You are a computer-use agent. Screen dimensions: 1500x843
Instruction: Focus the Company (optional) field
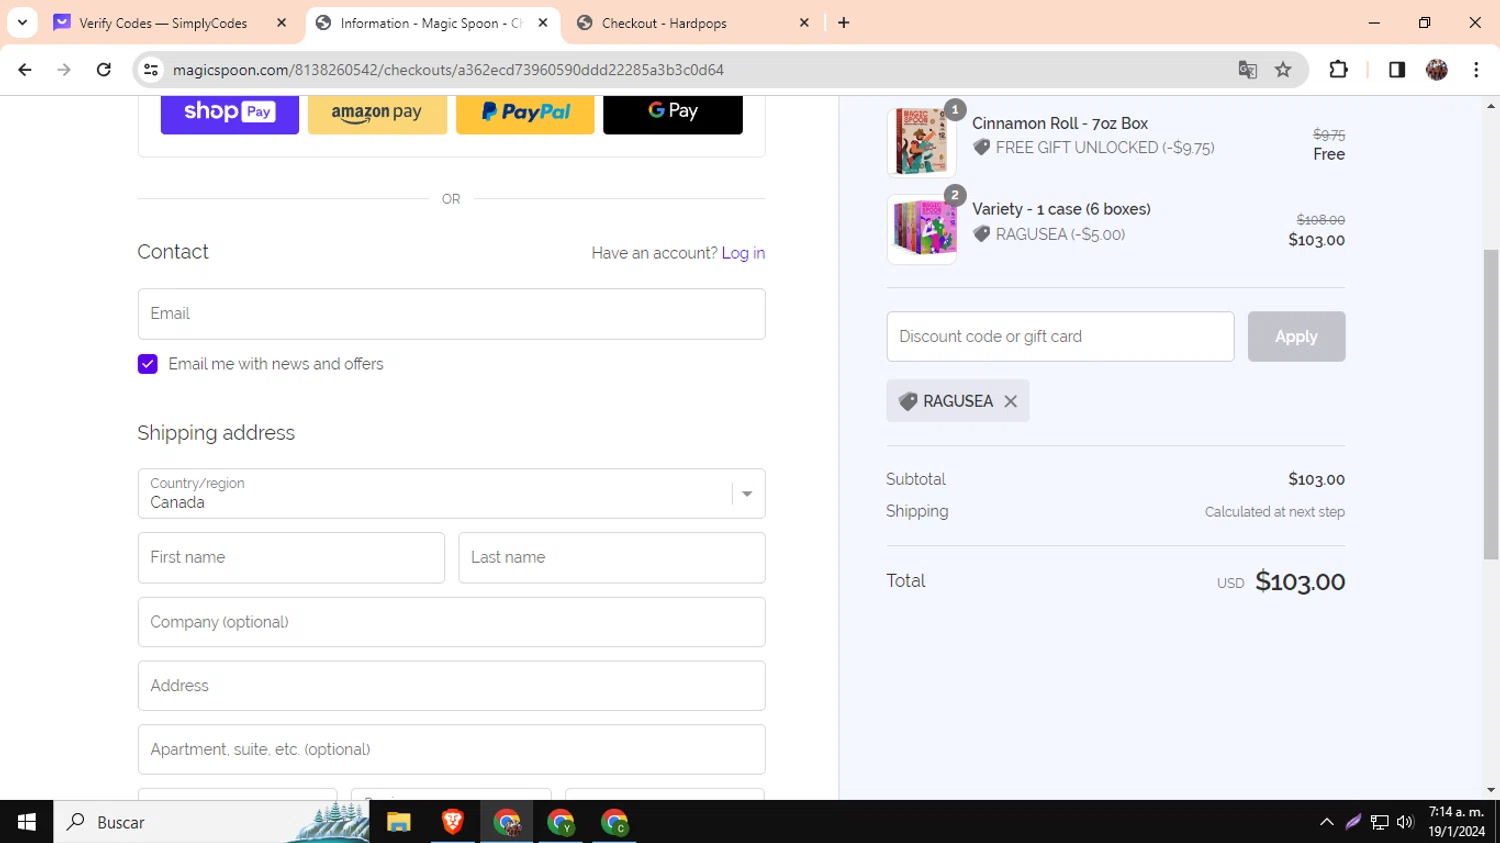pyautogui.click(x=451, y=622)
